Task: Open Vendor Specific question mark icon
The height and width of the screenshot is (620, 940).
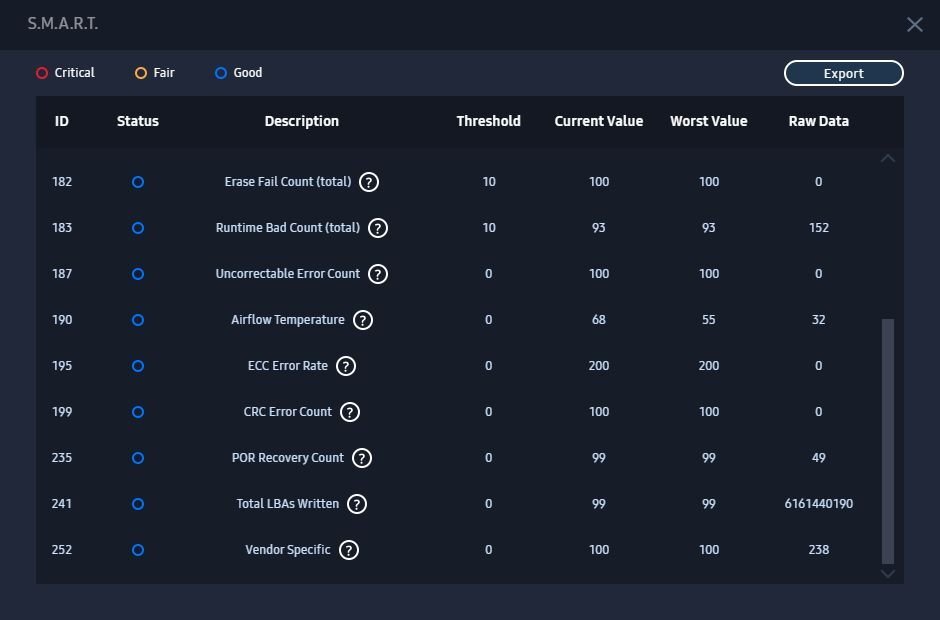Action: 348,550
